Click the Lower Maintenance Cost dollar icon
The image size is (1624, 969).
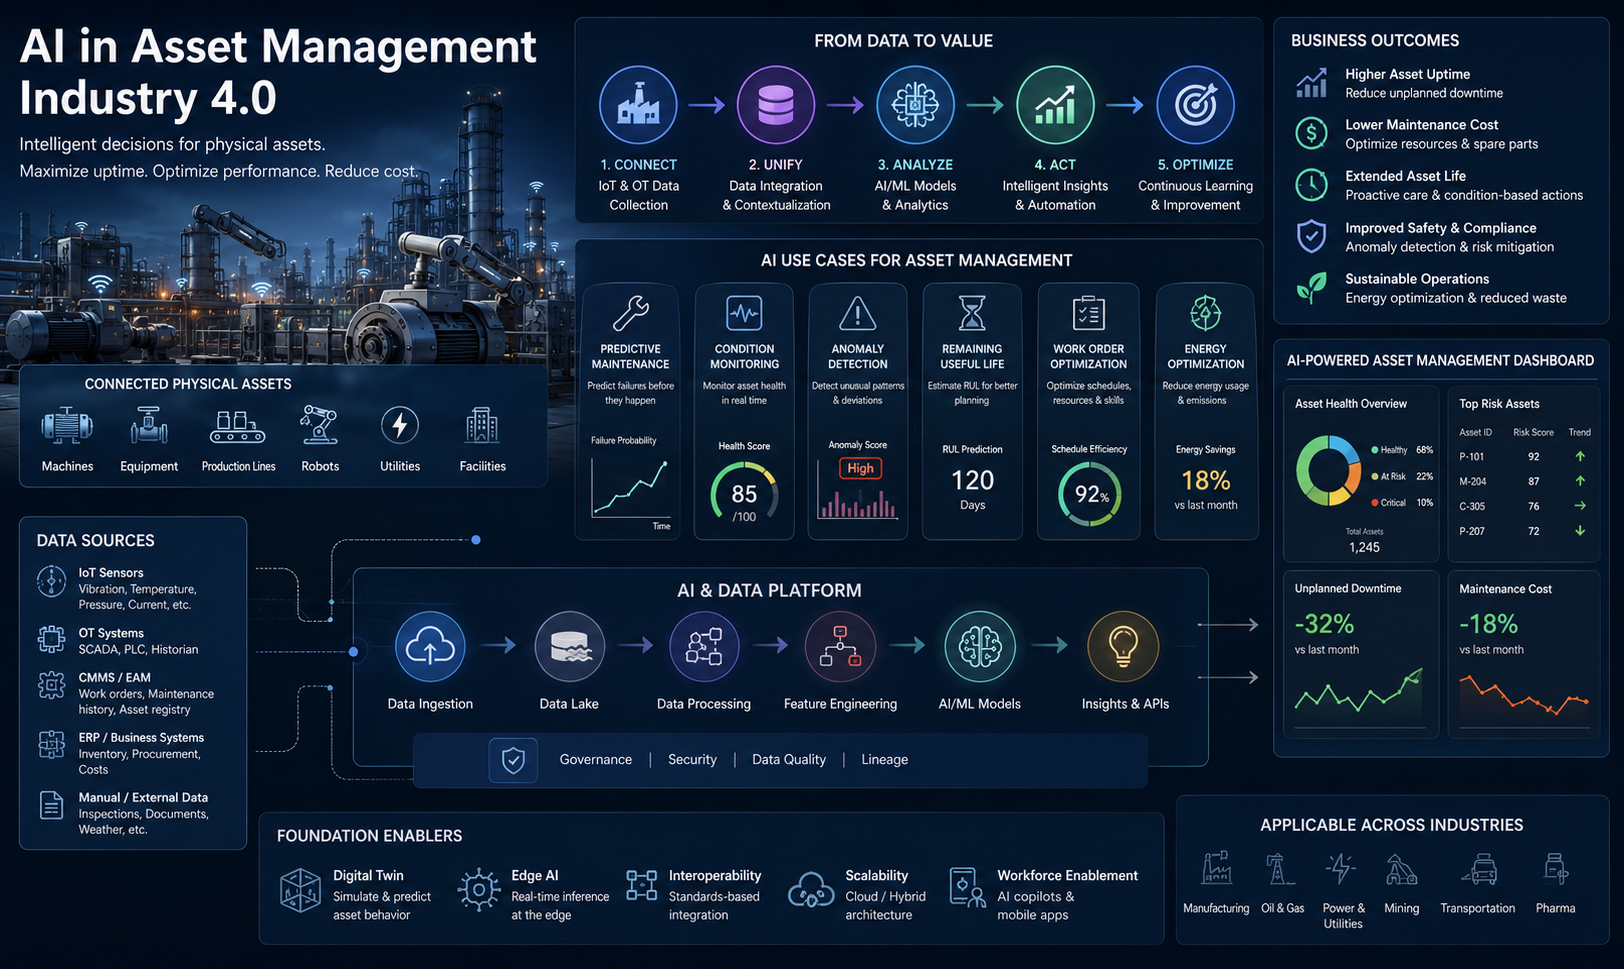click(x=1311, y=133)
